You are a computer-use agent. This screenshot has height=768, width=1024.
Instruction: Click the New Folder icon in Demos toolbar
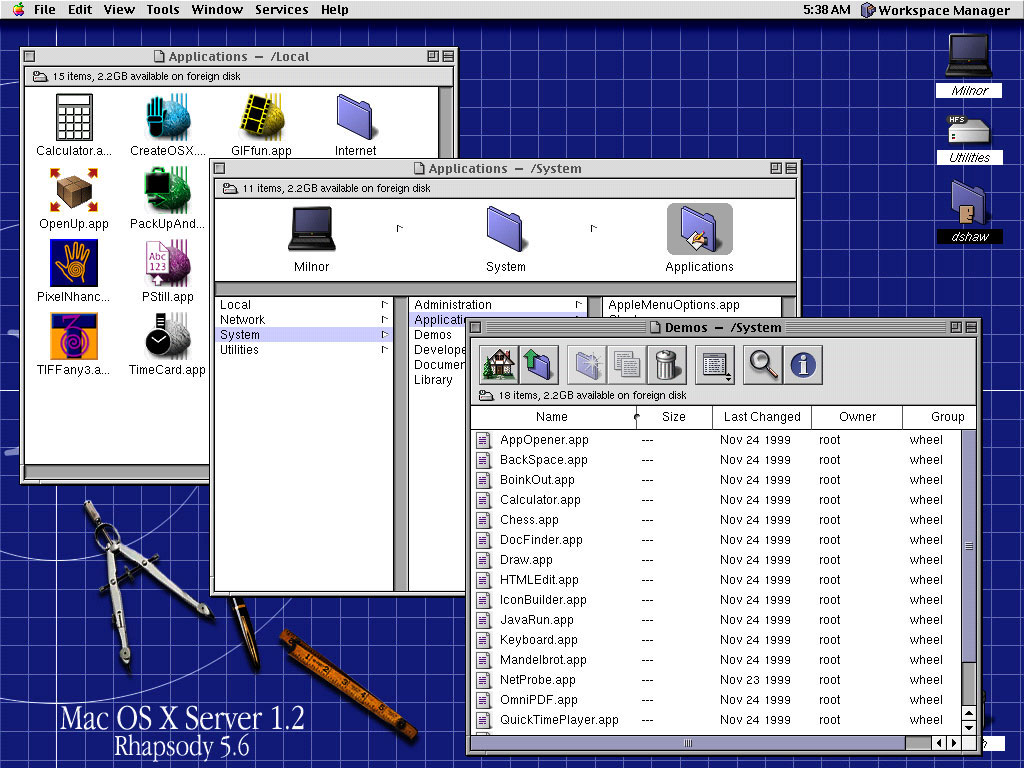click(587, 364)
